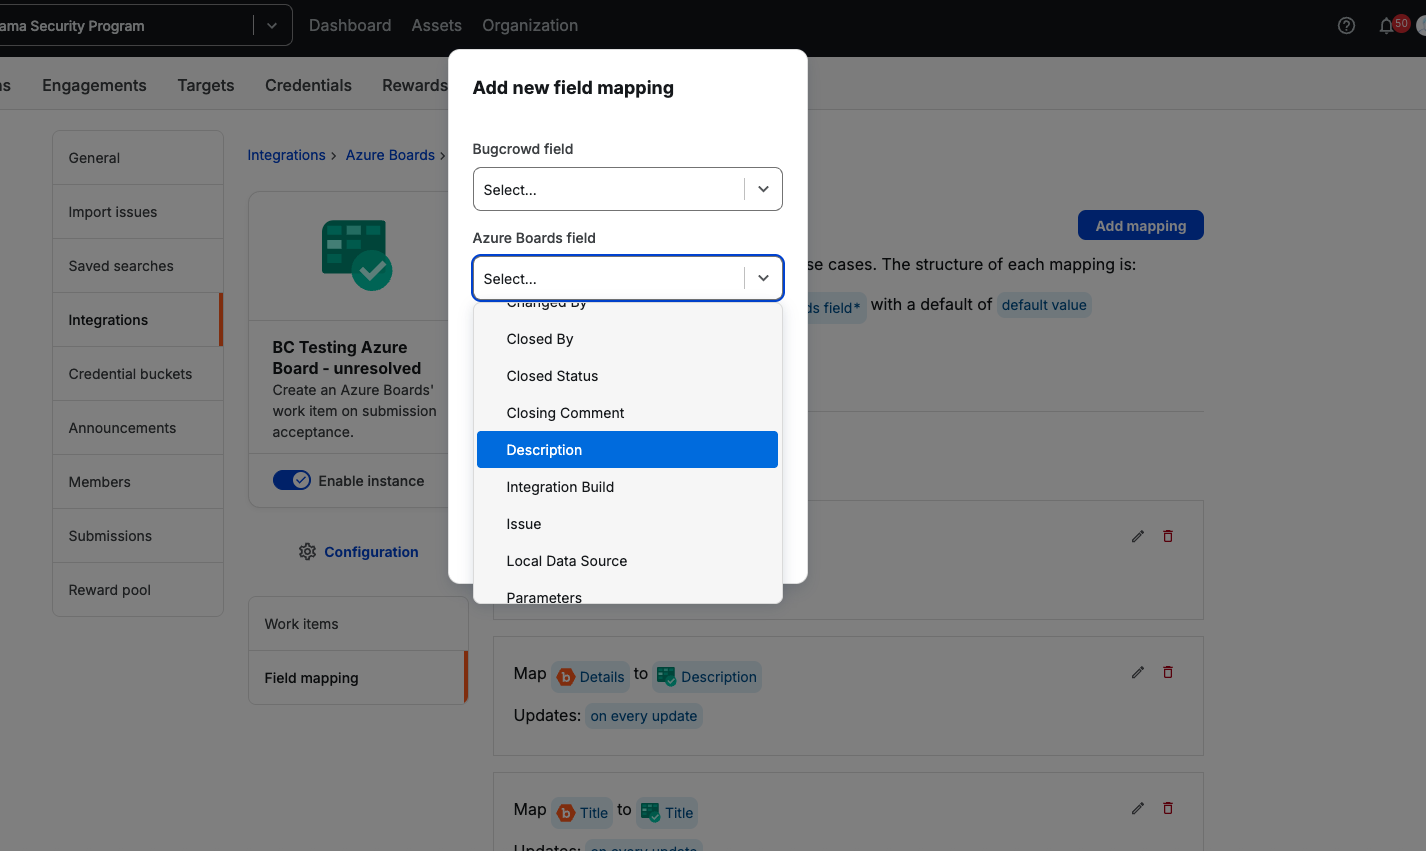Open the Work items tab
The width and height of the screenshot is (1426, 851).
pyautogui.click(x=301, y=624)
